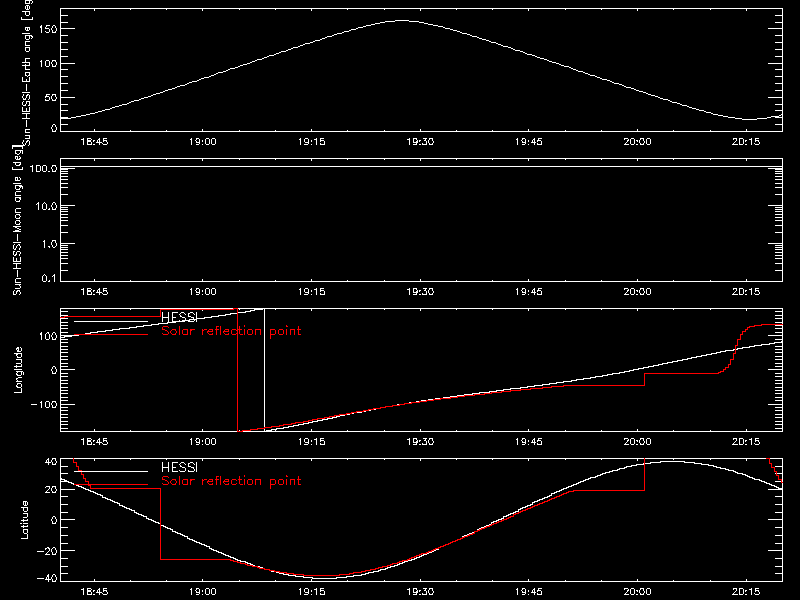Image resolution: width=800 pixels, height=600 pixels.
Task: Click the 18:45 time label under the Earth angle plot
Action: tap(94, 141)
